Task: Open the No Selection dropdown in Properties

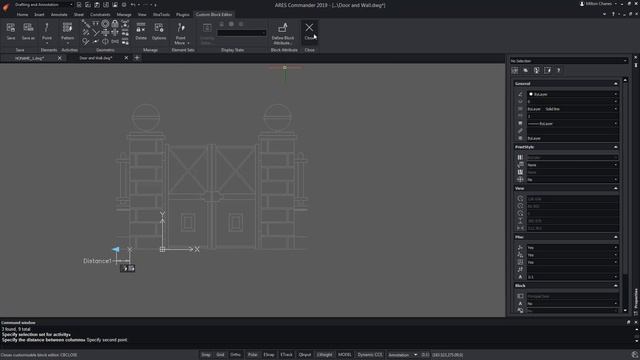Action: click(x=568, y=61)
